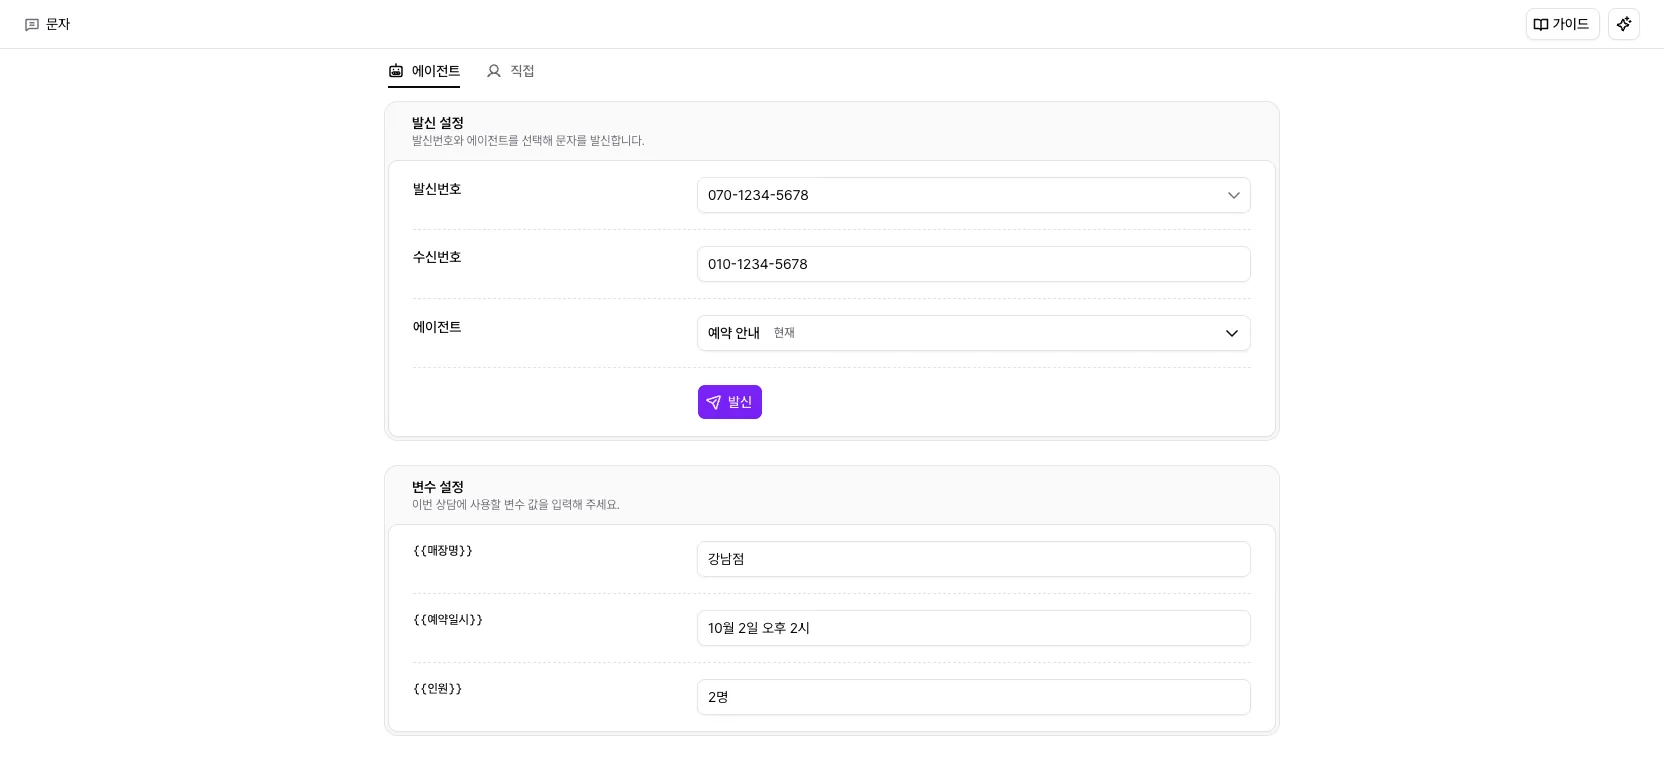Click the {{인원}} variable label
This screenshot has height=770, width=1664.
tap(438, 689)
